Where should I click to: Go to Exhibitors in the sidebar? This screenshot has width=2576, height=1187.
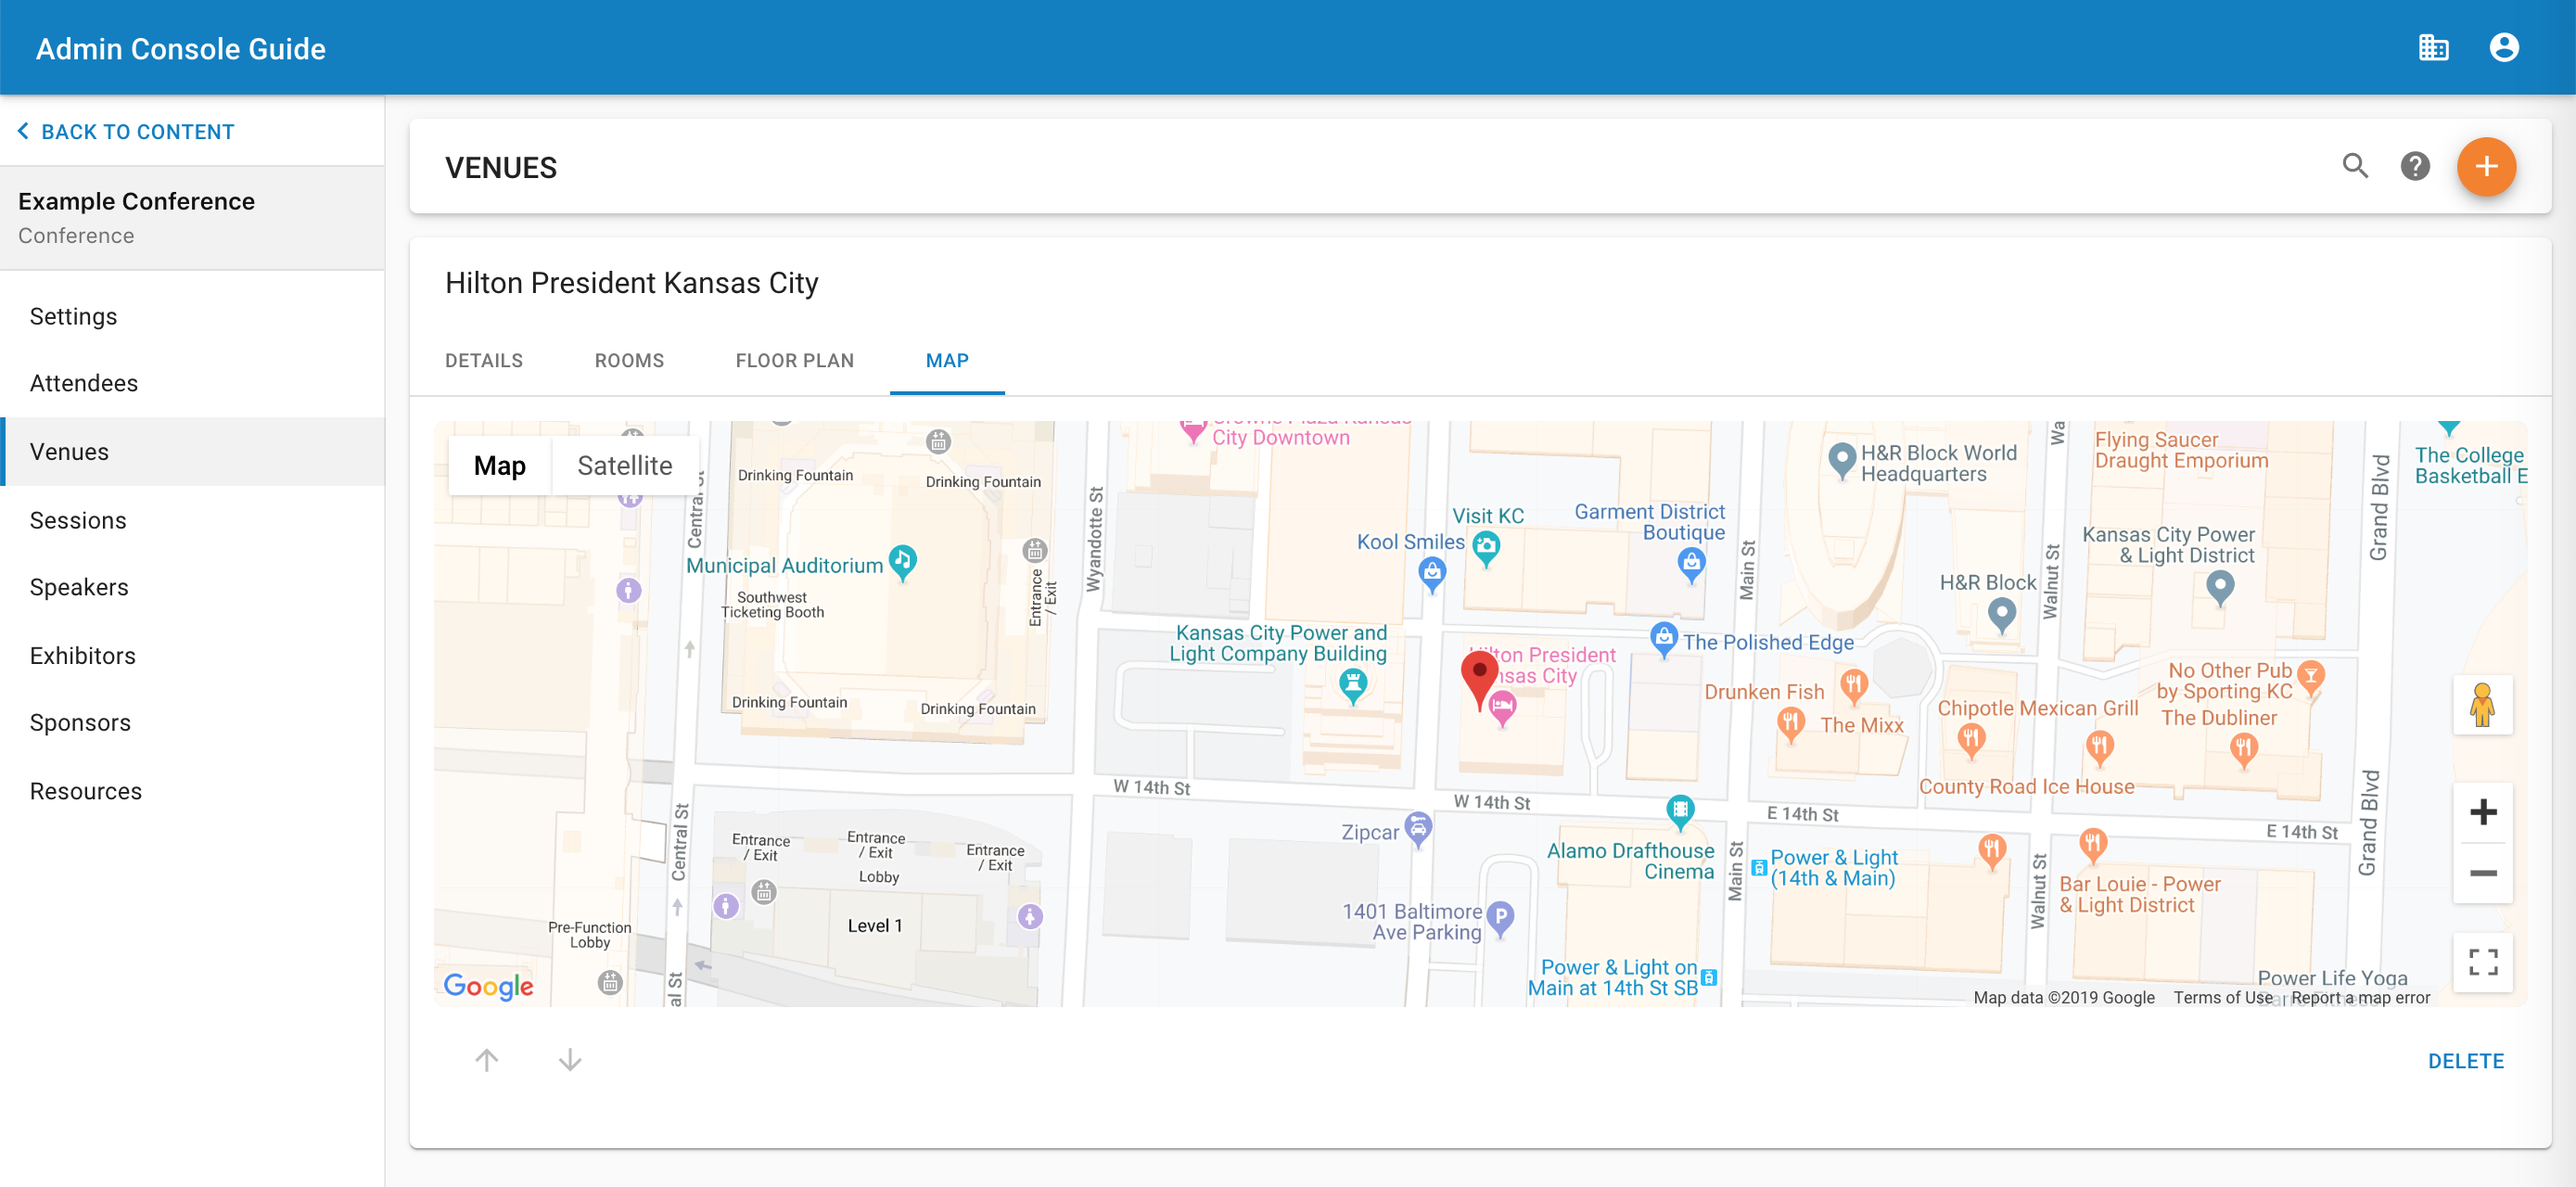coord(192,655)
